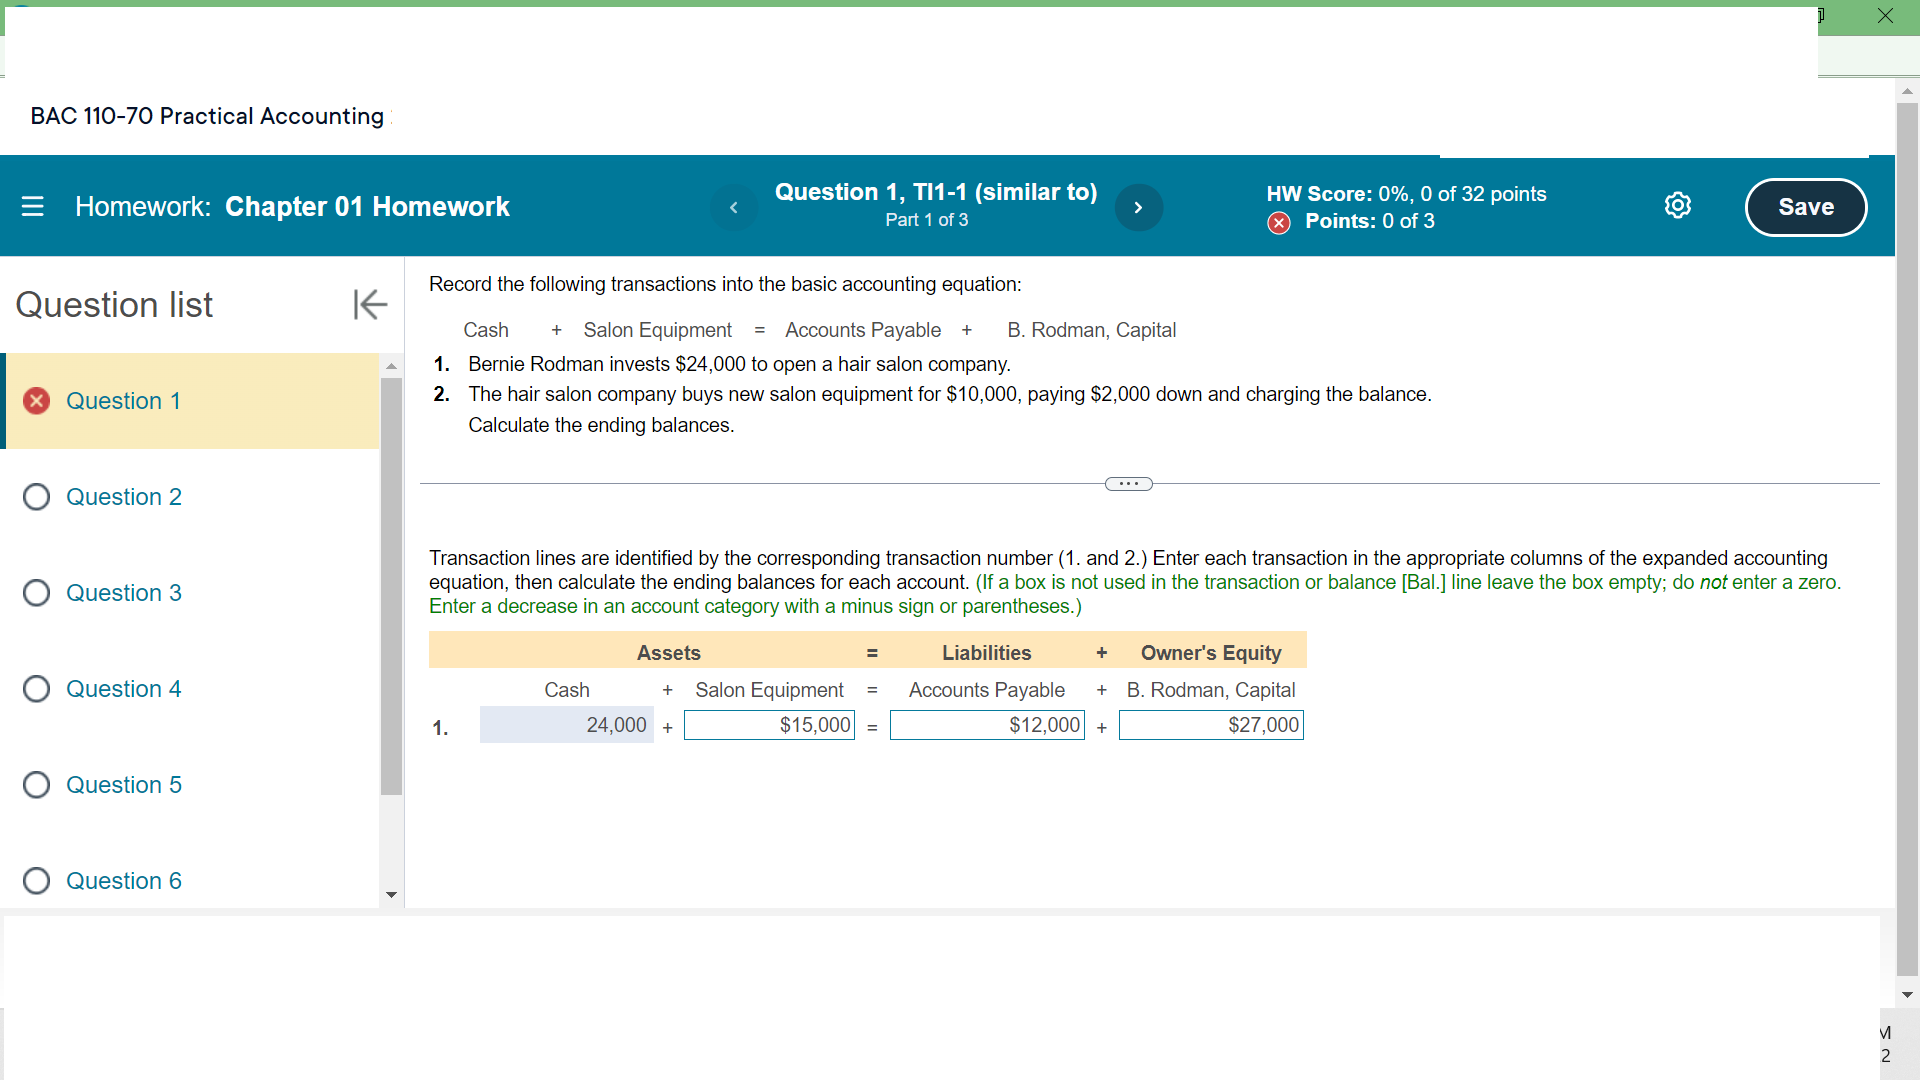The image size is (1920, 1080).
Task: Open Question 4 in list
Action: (x=123, y=689)
